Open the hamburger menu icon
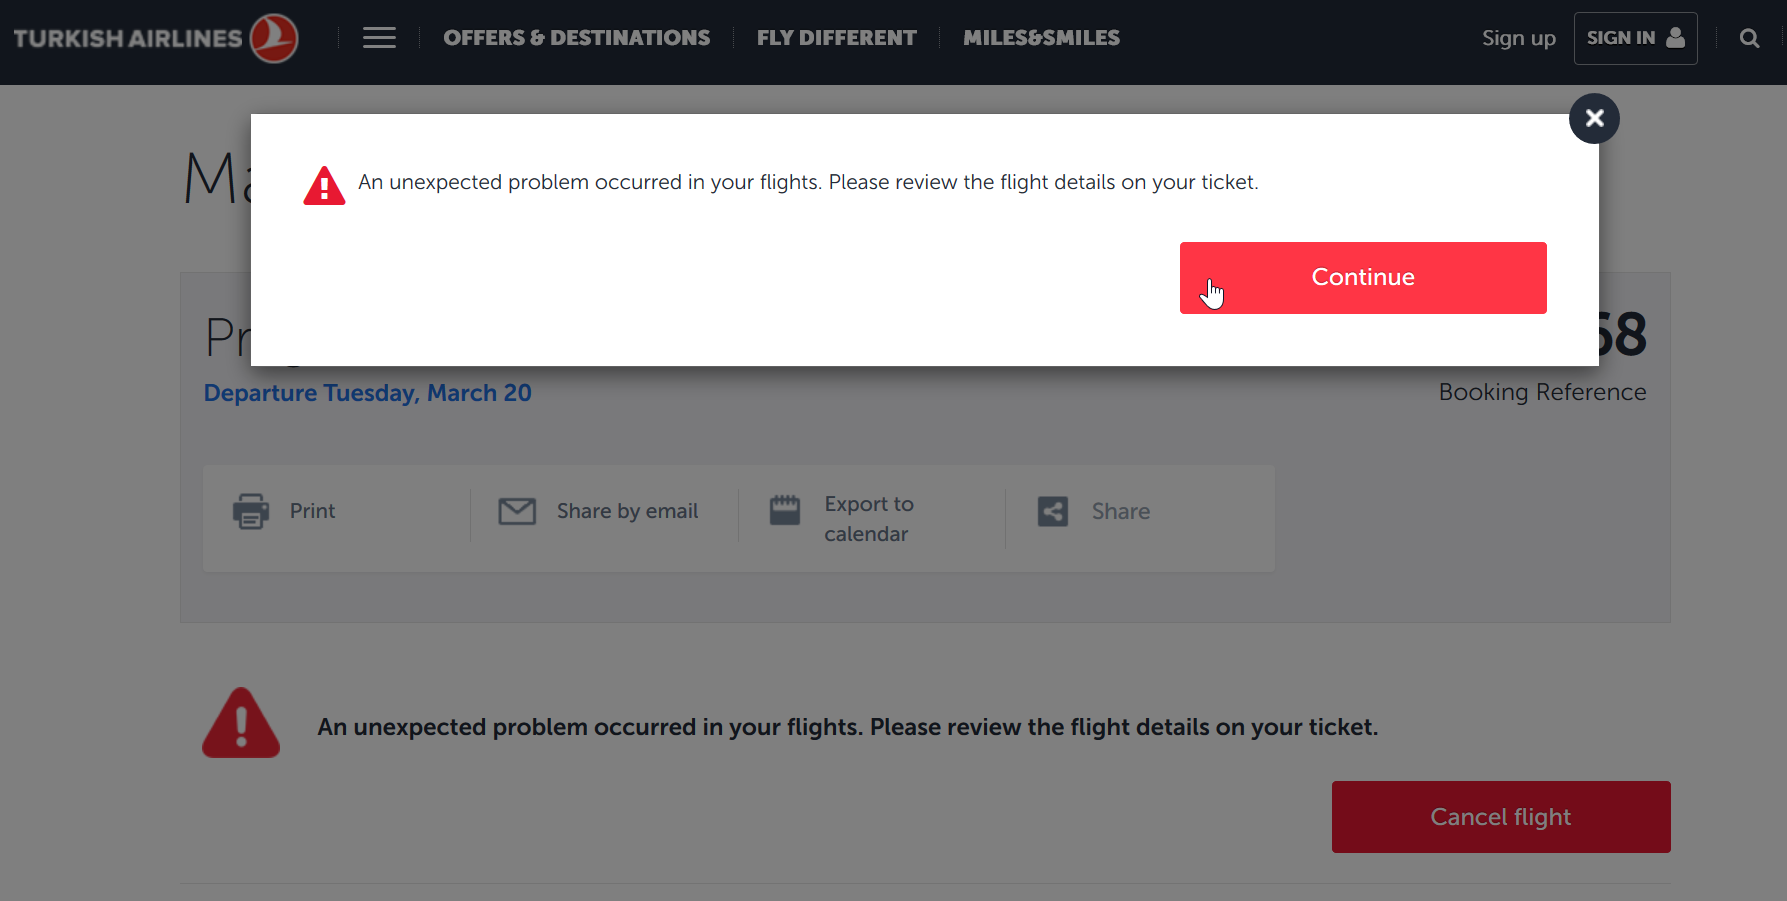Screen dimensions: 1787x901 pyautogui.click(x=379, y=38)
